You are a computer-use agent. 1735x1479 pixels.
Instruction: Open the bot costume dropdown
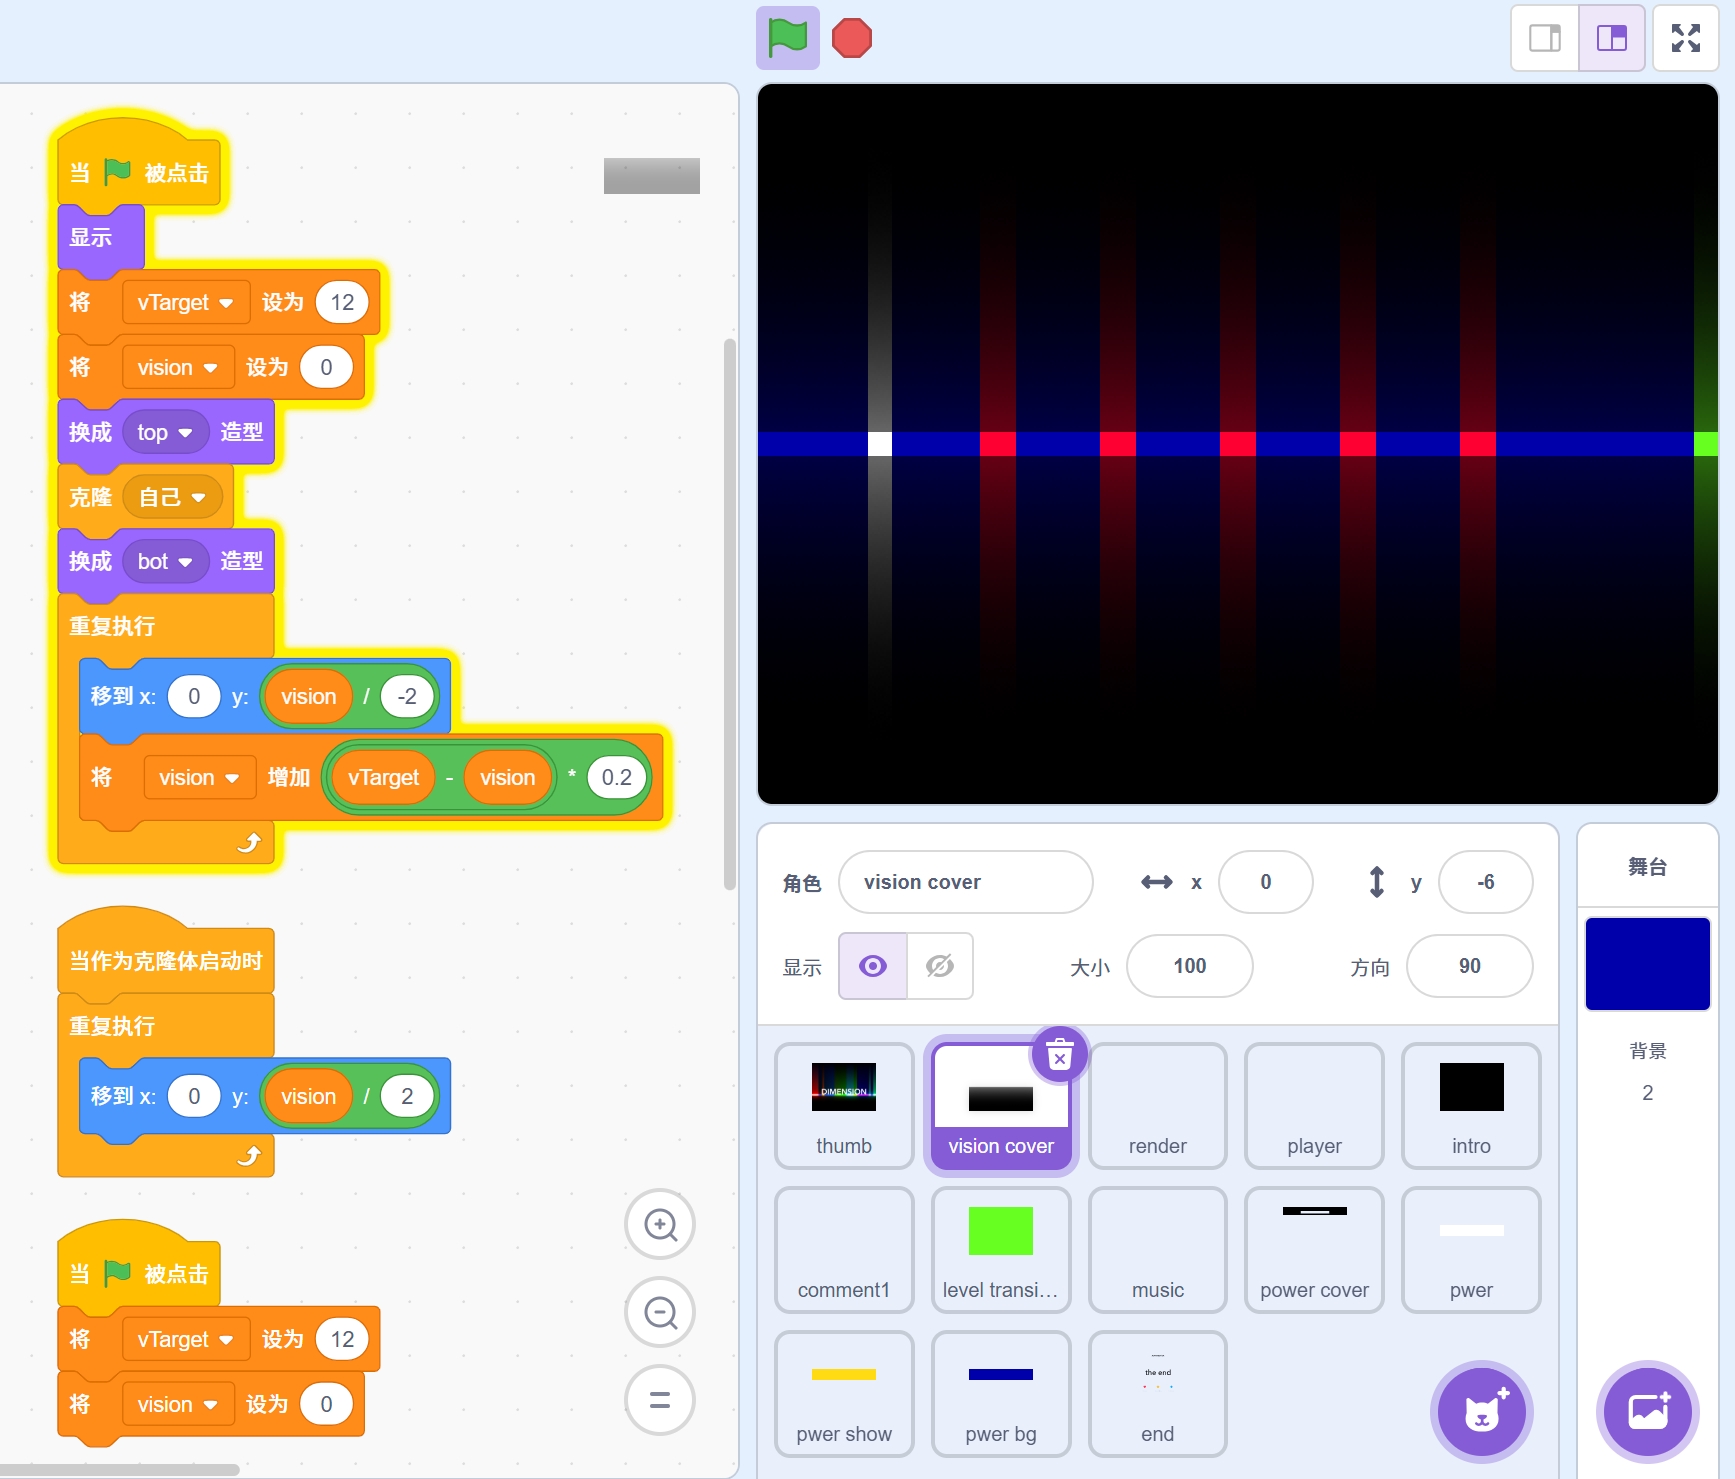[185, 562]
